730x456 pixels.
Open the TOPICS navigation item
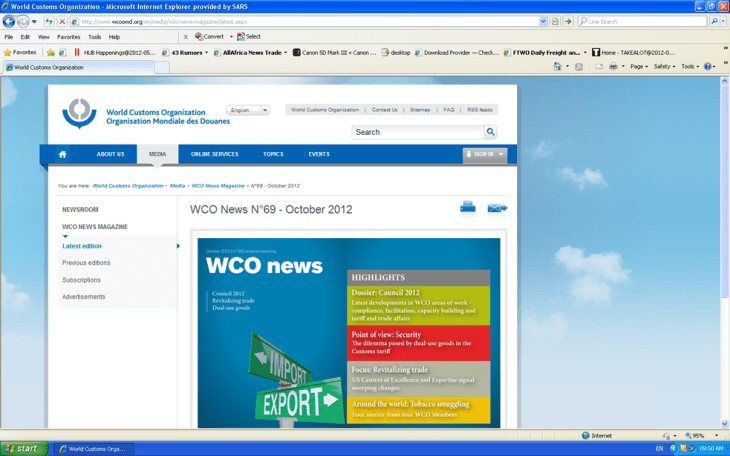[x=273, y=154]
